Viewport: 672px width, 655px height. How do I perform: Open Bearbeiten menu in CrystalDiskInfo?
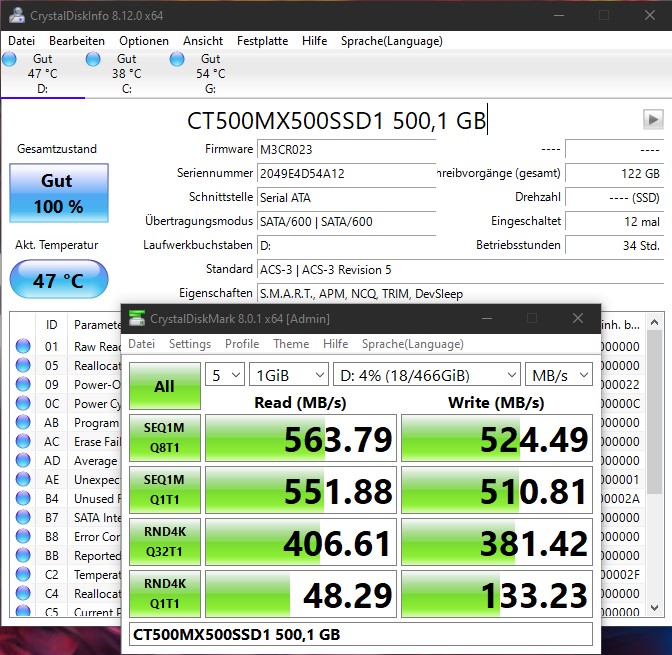[77, 41]
